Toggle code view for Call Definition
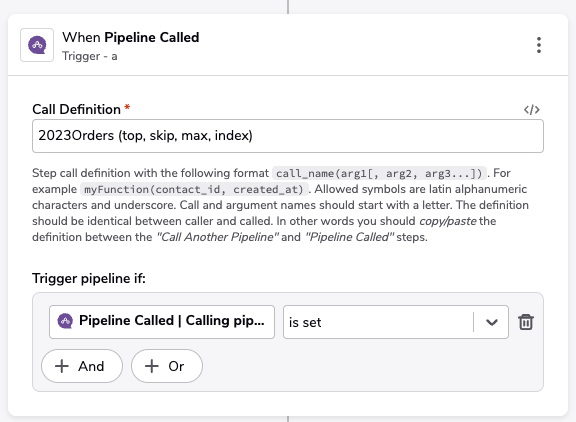The width and height of the screenshot is (576, 422). pos(532,109)
